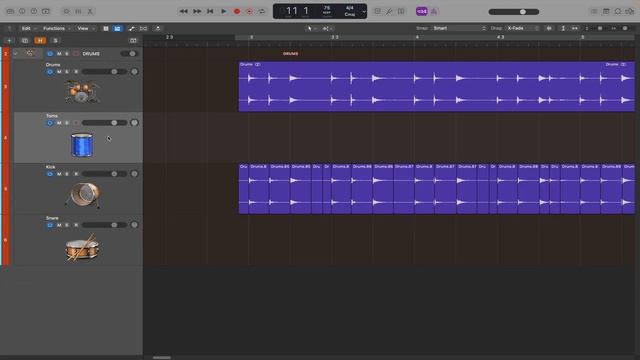Mute the DRUMS track stack

[x=59, y=53]
